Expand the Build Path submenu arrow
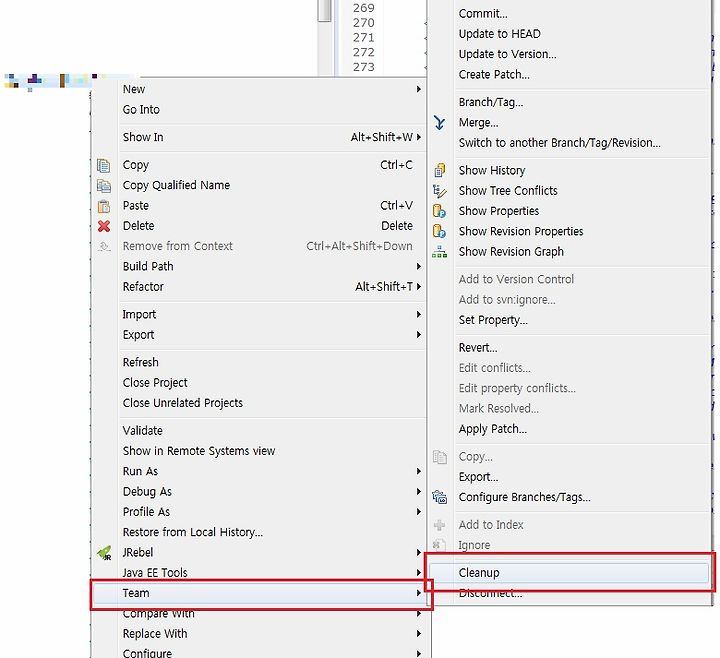The image size is (720, 658). tap(418, 266)
